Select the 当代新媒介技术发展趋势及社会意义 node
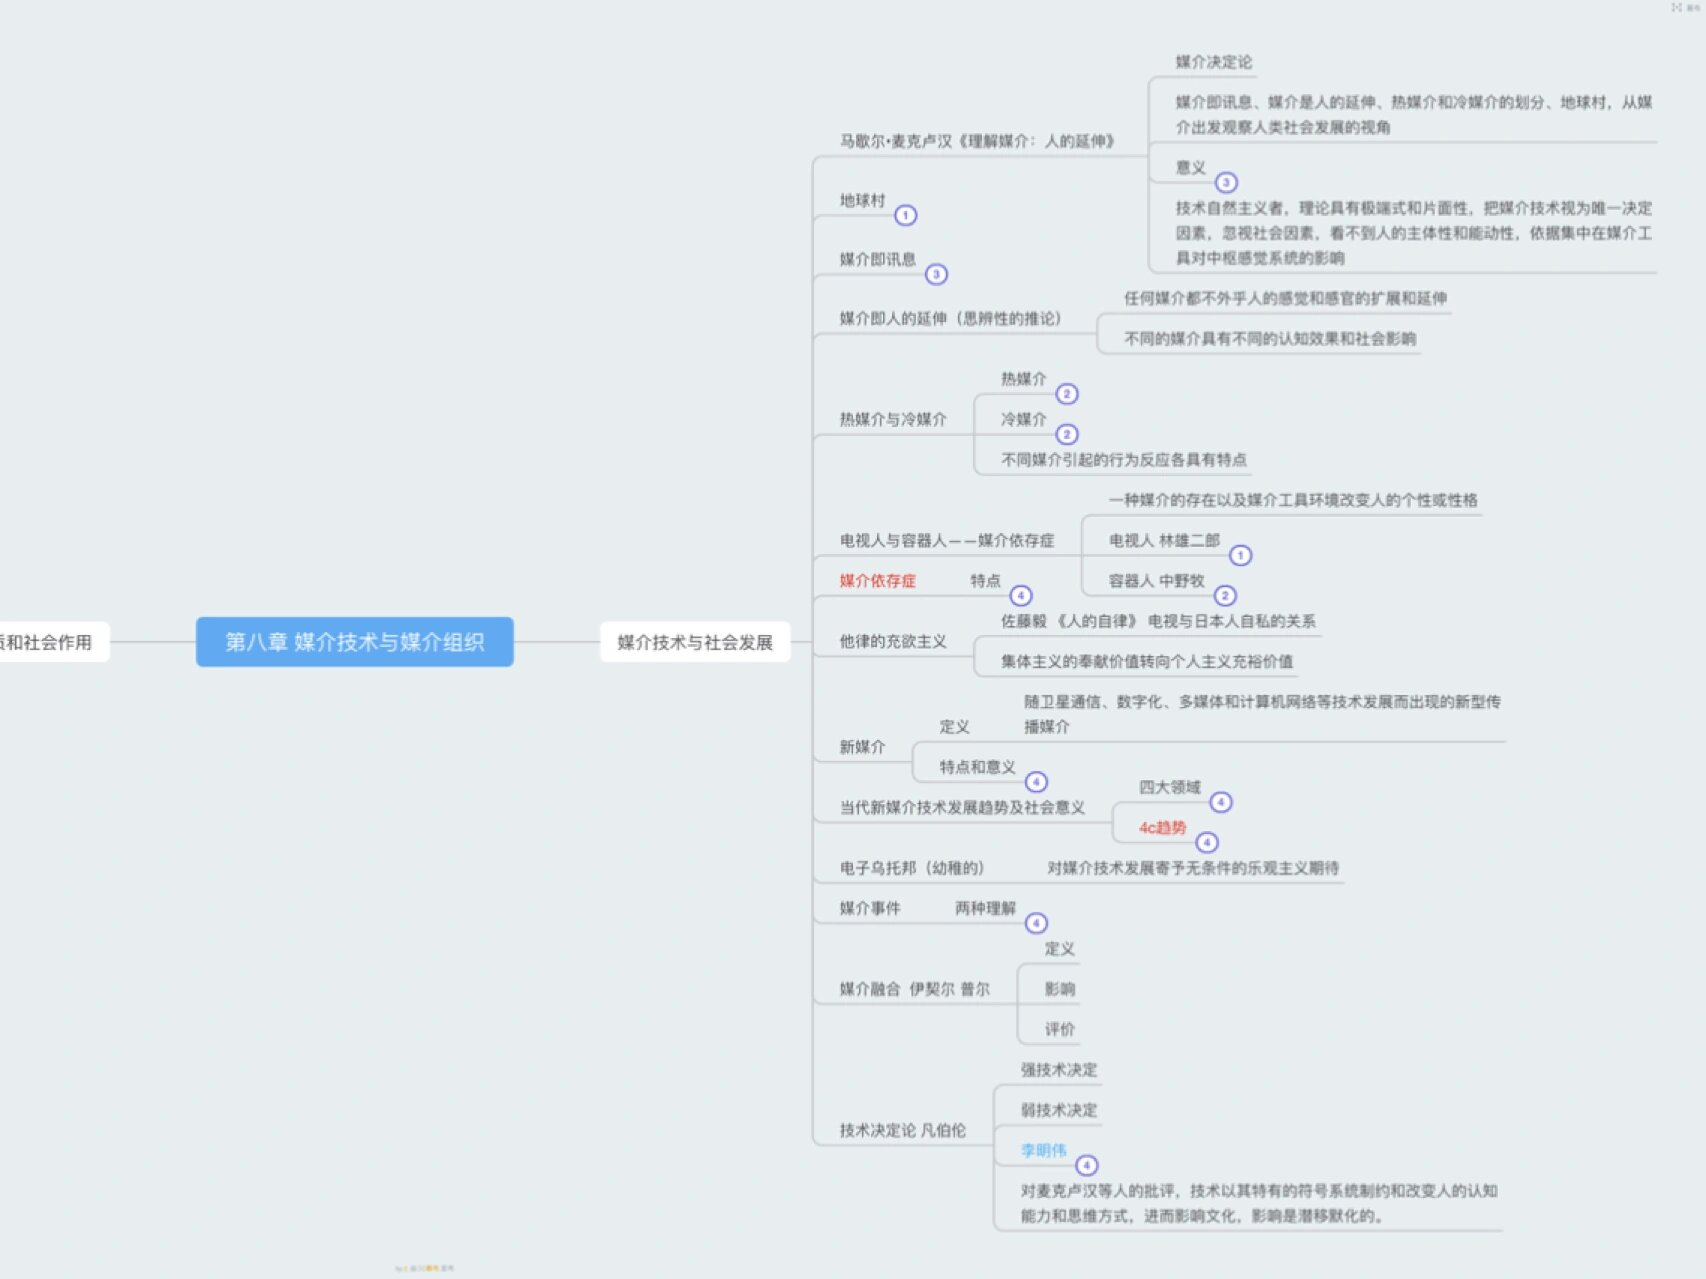 [962, 807]
